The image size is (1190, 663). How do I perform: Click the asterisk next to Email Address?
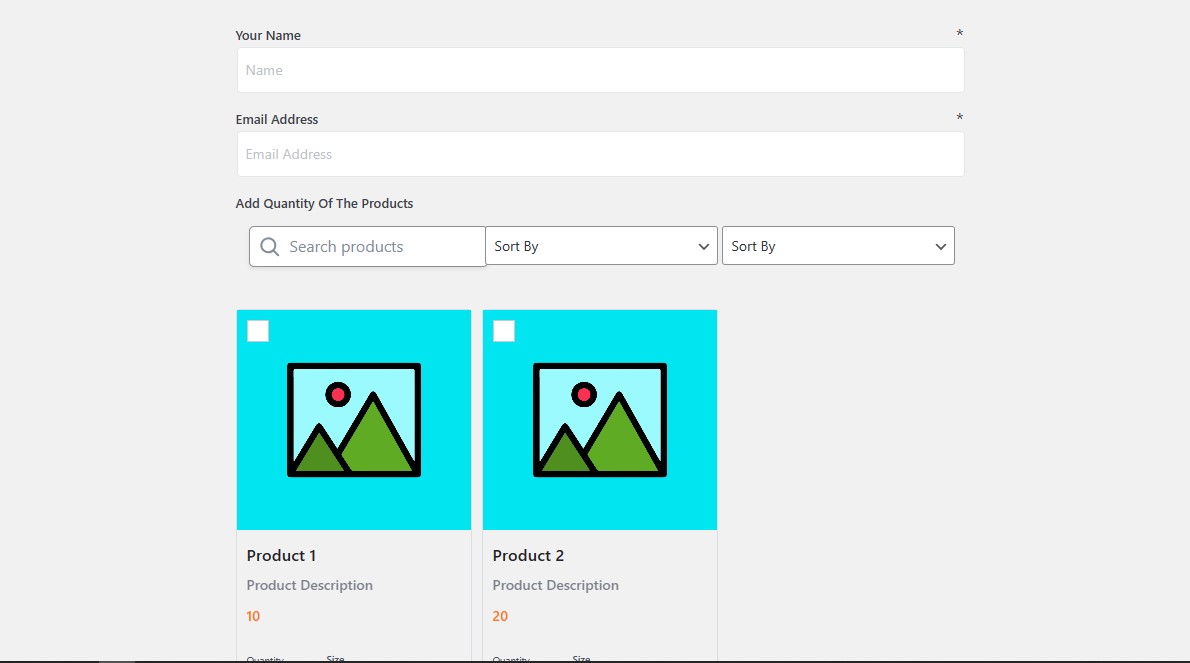[959, 118]
